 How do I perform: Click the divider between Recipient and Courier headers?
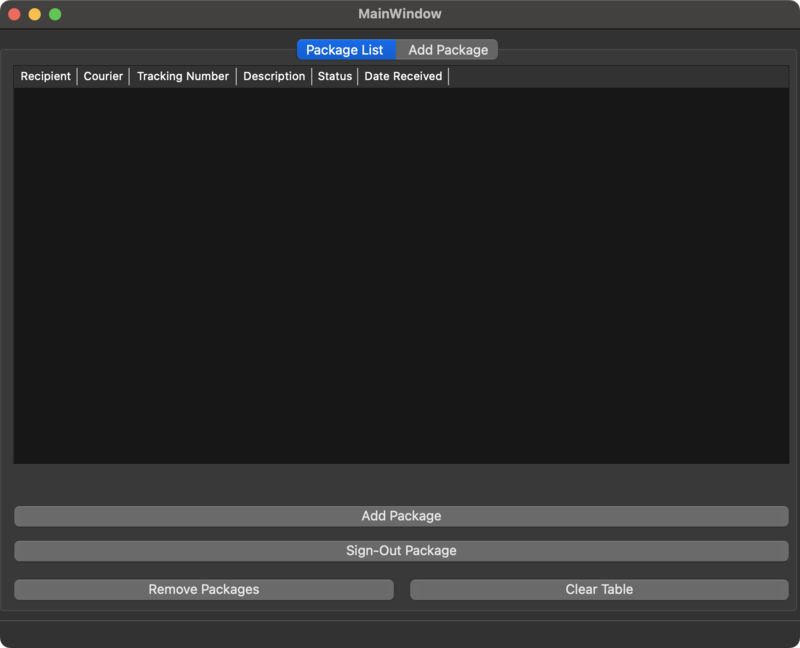pyautogui.click(x=77, y=76)
